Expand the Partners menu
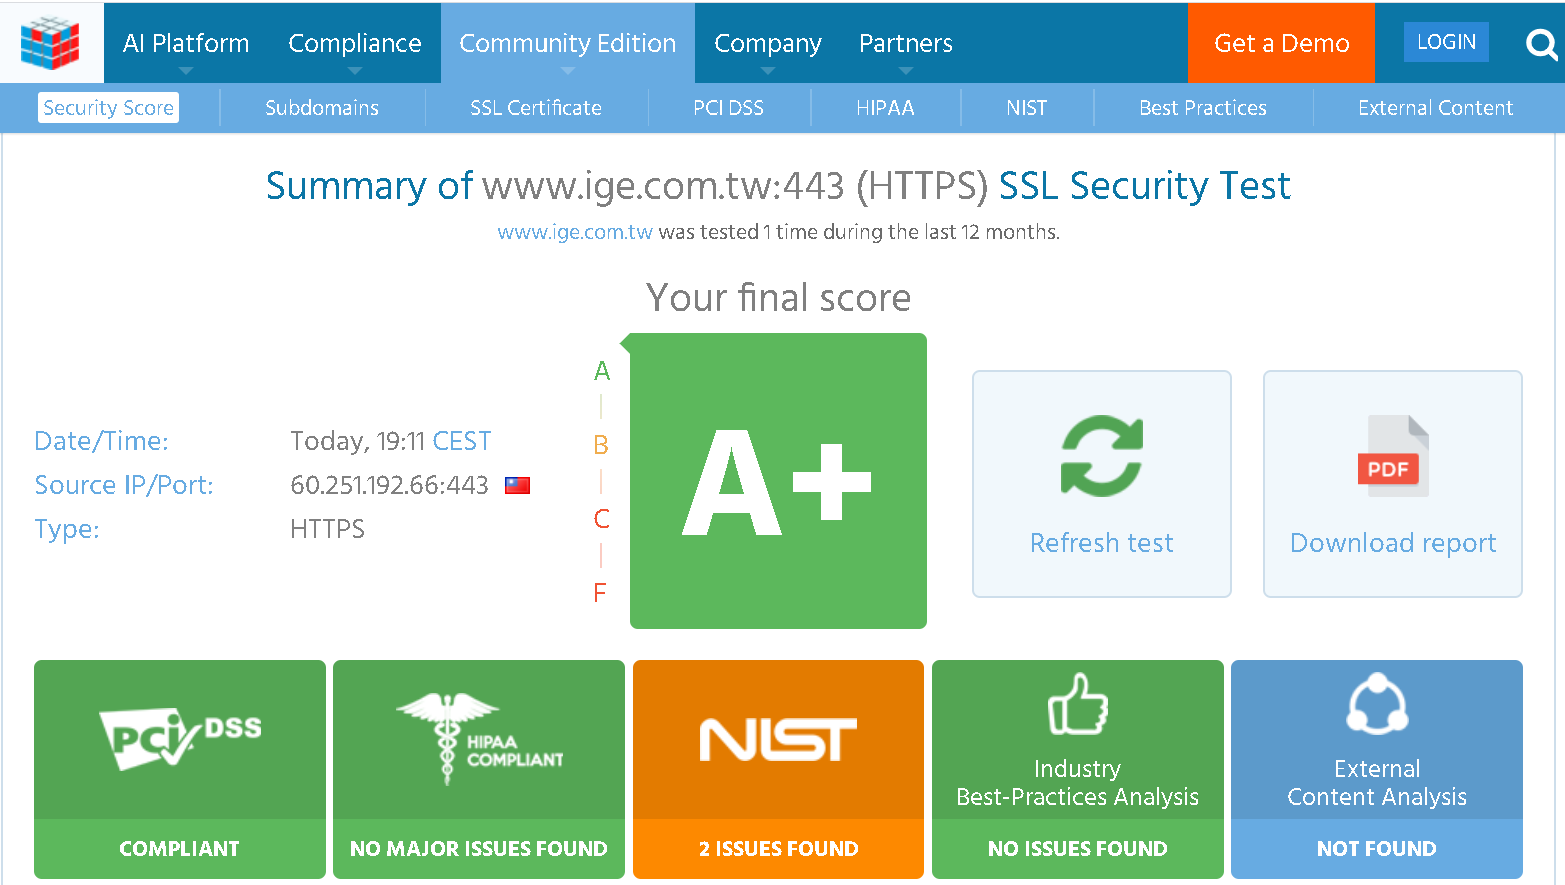Image resolution: width=1565 pixels, height=885 pixels. tap(906, 43)
